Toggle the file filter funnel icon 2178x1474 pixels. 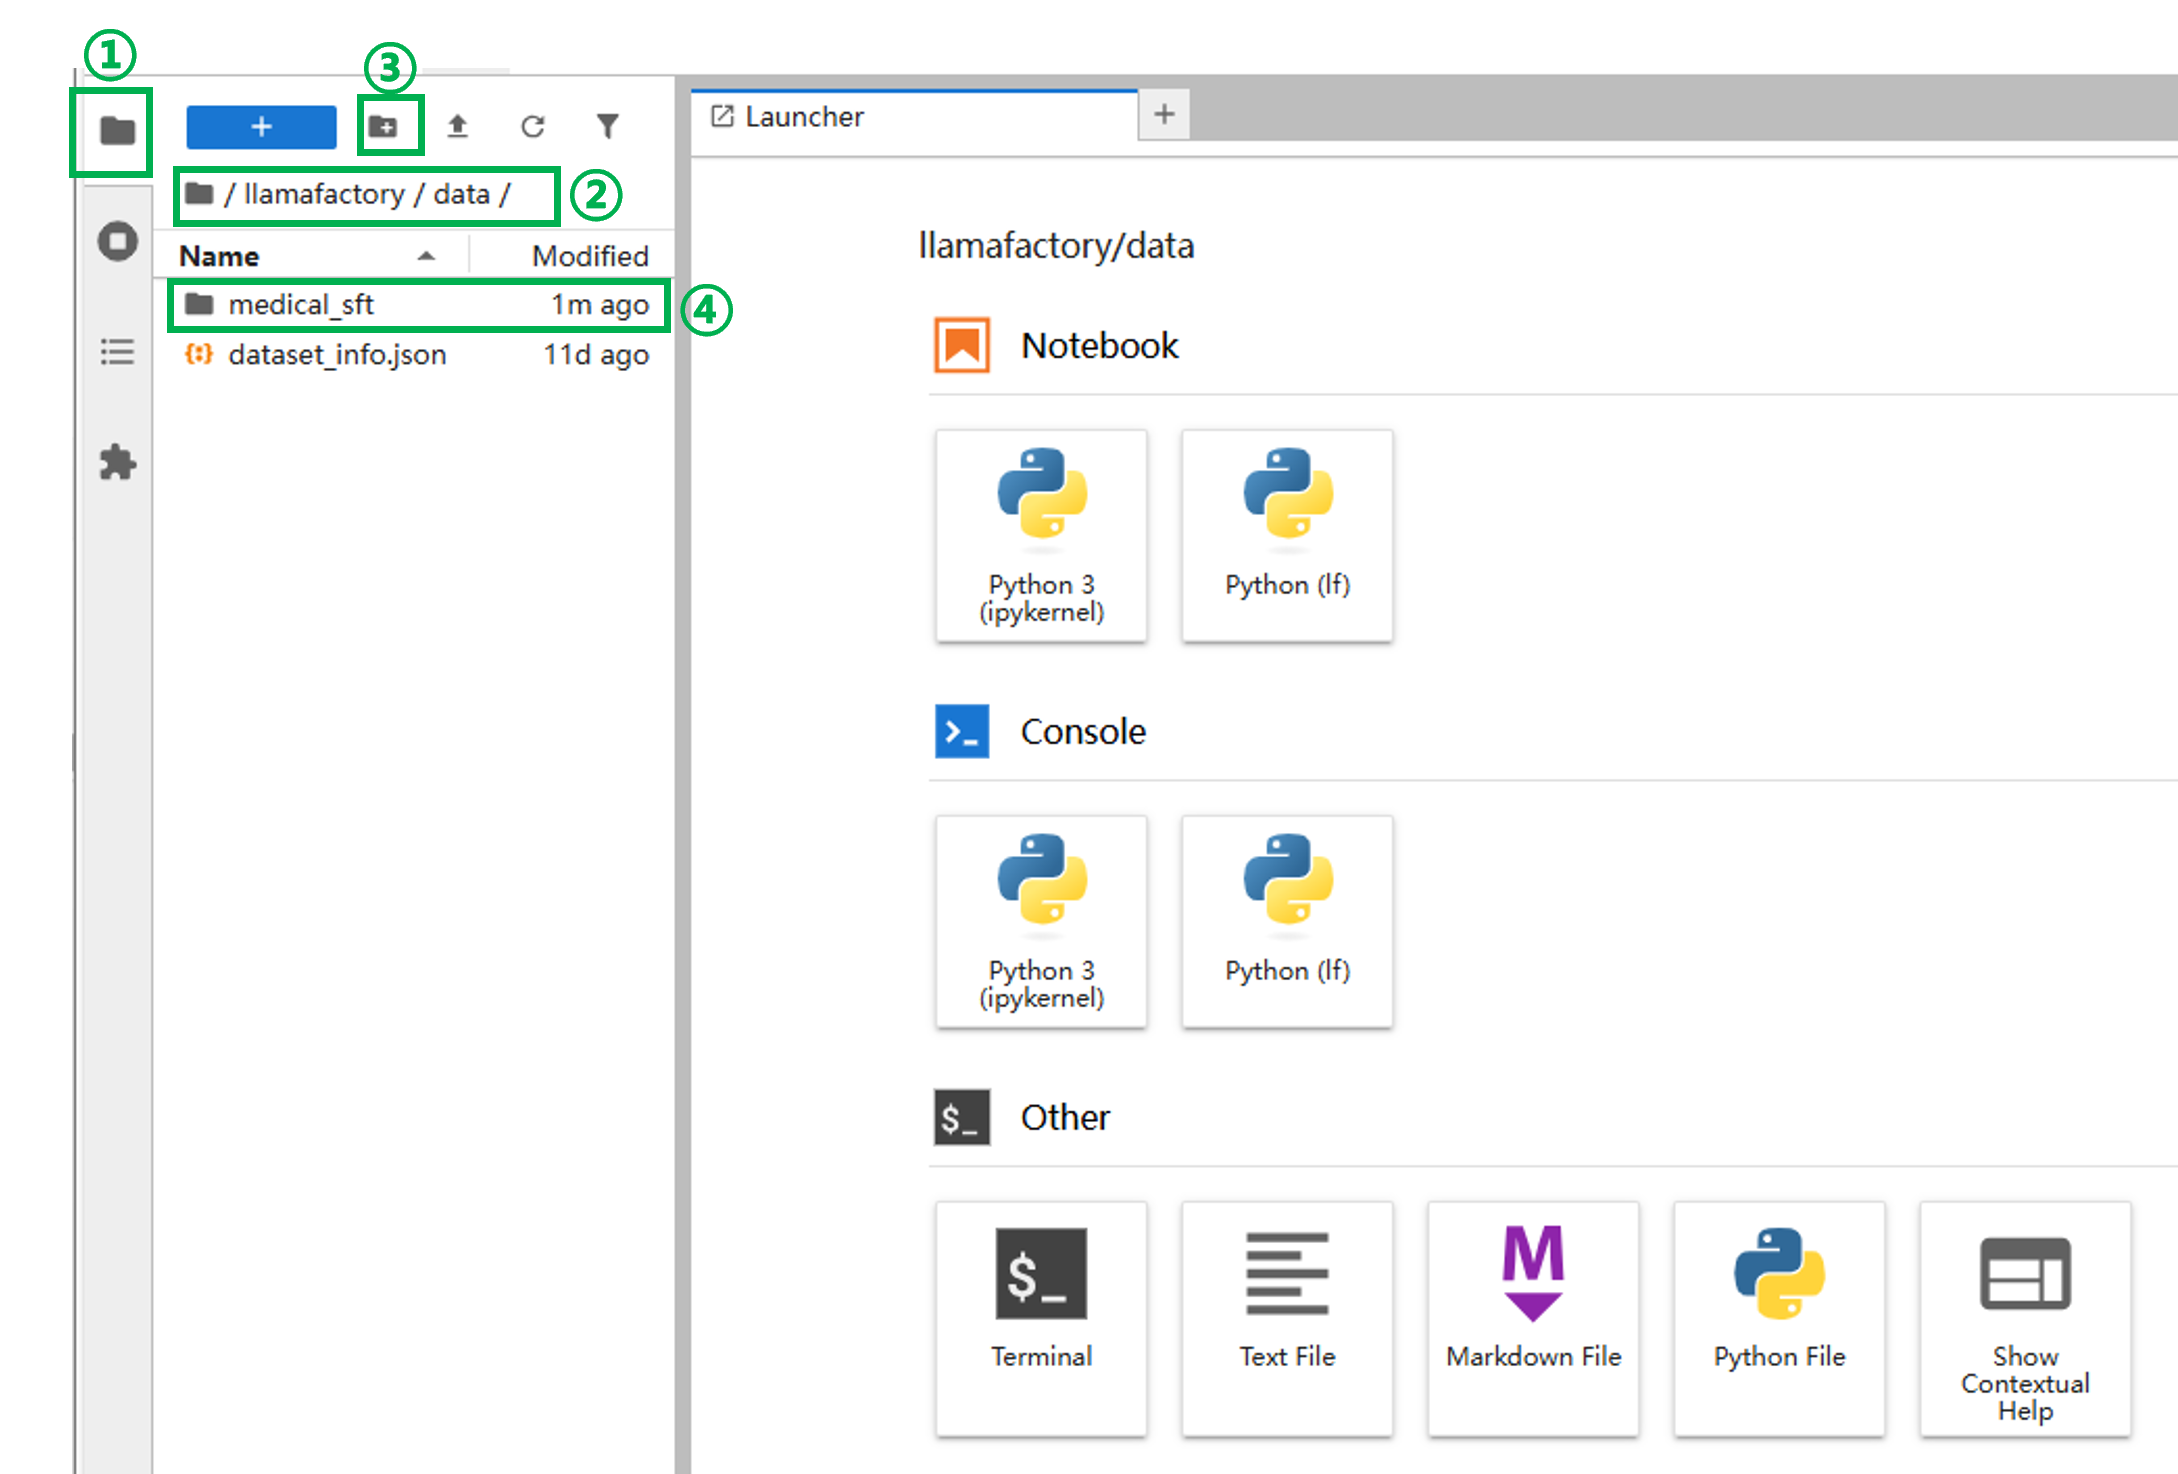[x=607, y=127]
